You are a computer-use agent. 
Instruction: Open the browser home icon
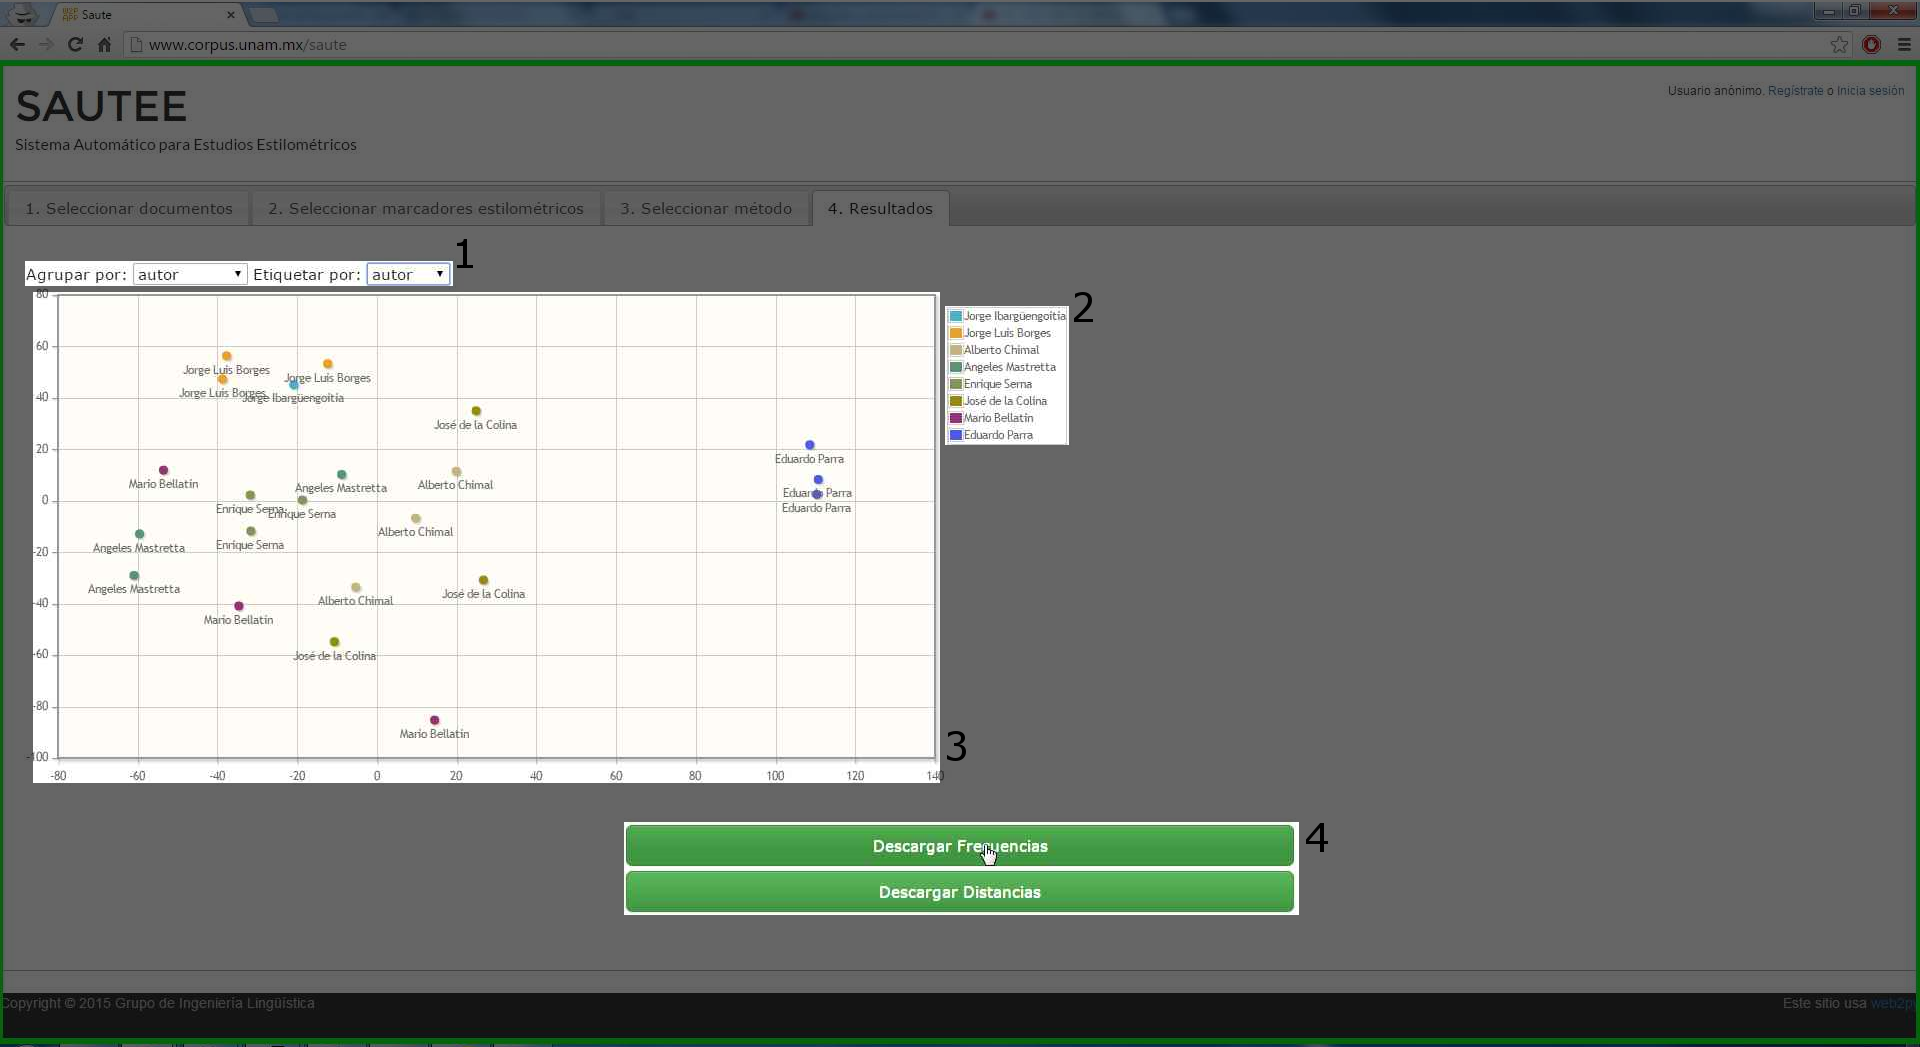click(104, 44)
